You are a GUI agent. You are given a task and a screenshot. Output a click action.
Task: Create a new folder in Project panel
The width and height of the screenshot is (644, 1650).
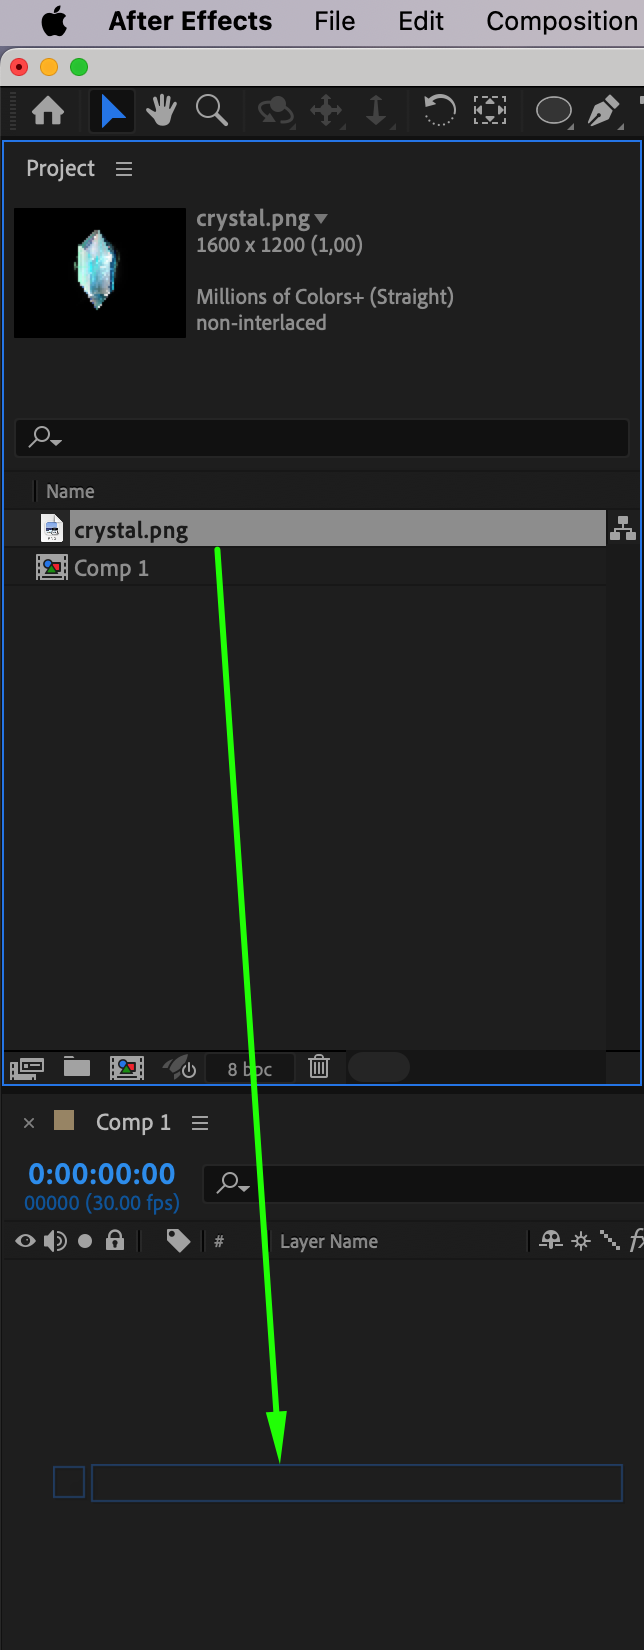pyautogui.click(x=77, y=1067)
